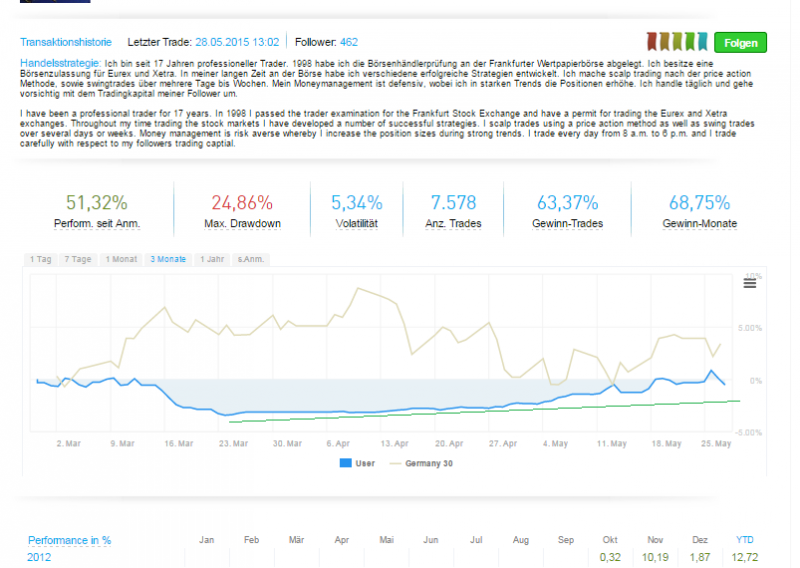The height and width of the screenshot is (568, 800).
Task: Click the red ribbon rating icon
Action: pos(652,42)
